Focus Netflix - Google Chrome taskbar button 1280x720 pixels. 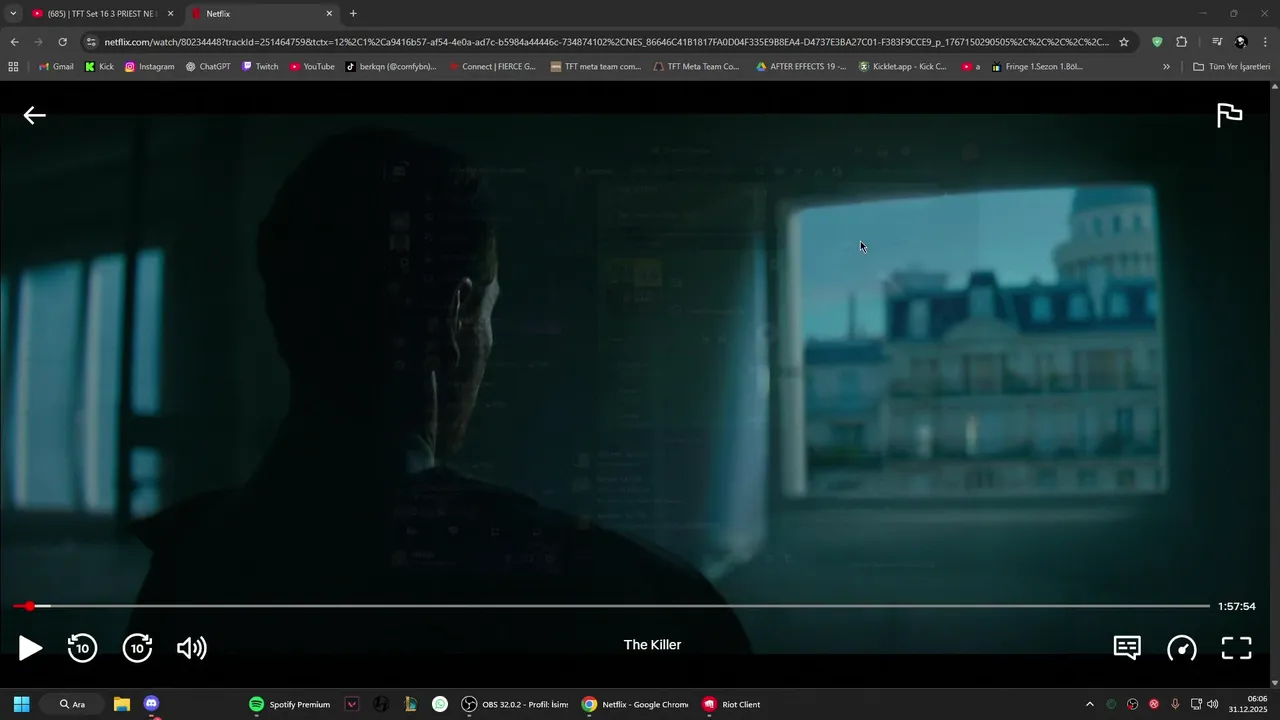[635, 704]
